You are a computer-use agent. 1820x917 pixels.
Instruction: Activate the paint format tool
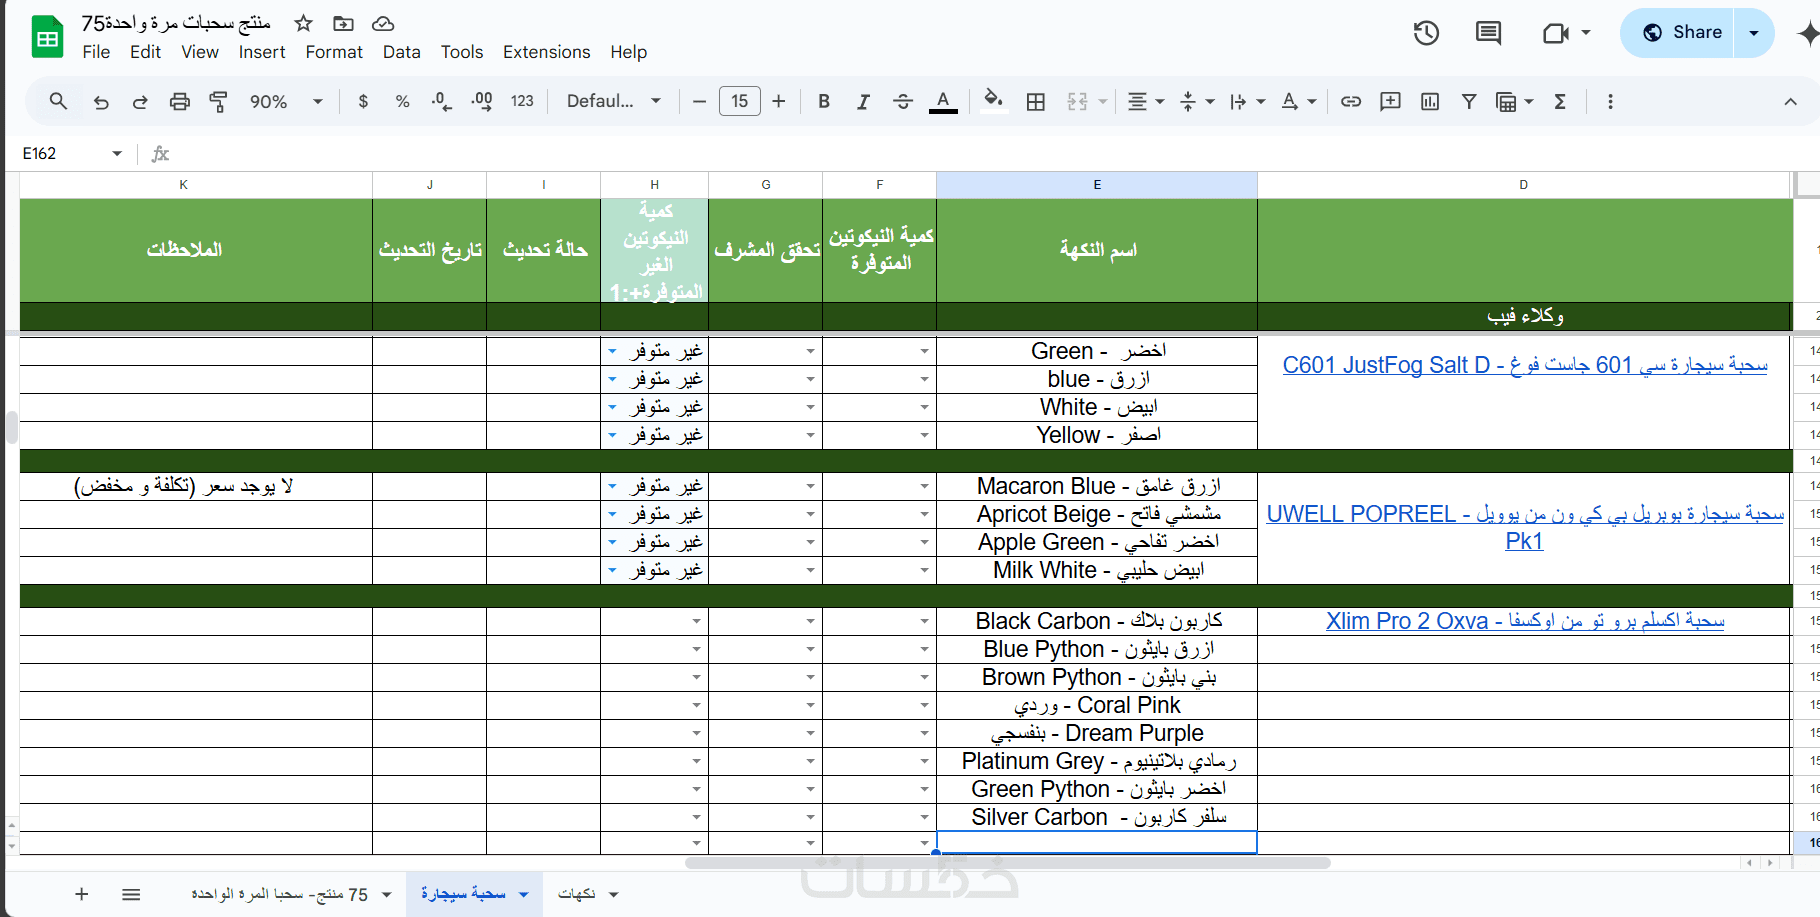[218, 101]
